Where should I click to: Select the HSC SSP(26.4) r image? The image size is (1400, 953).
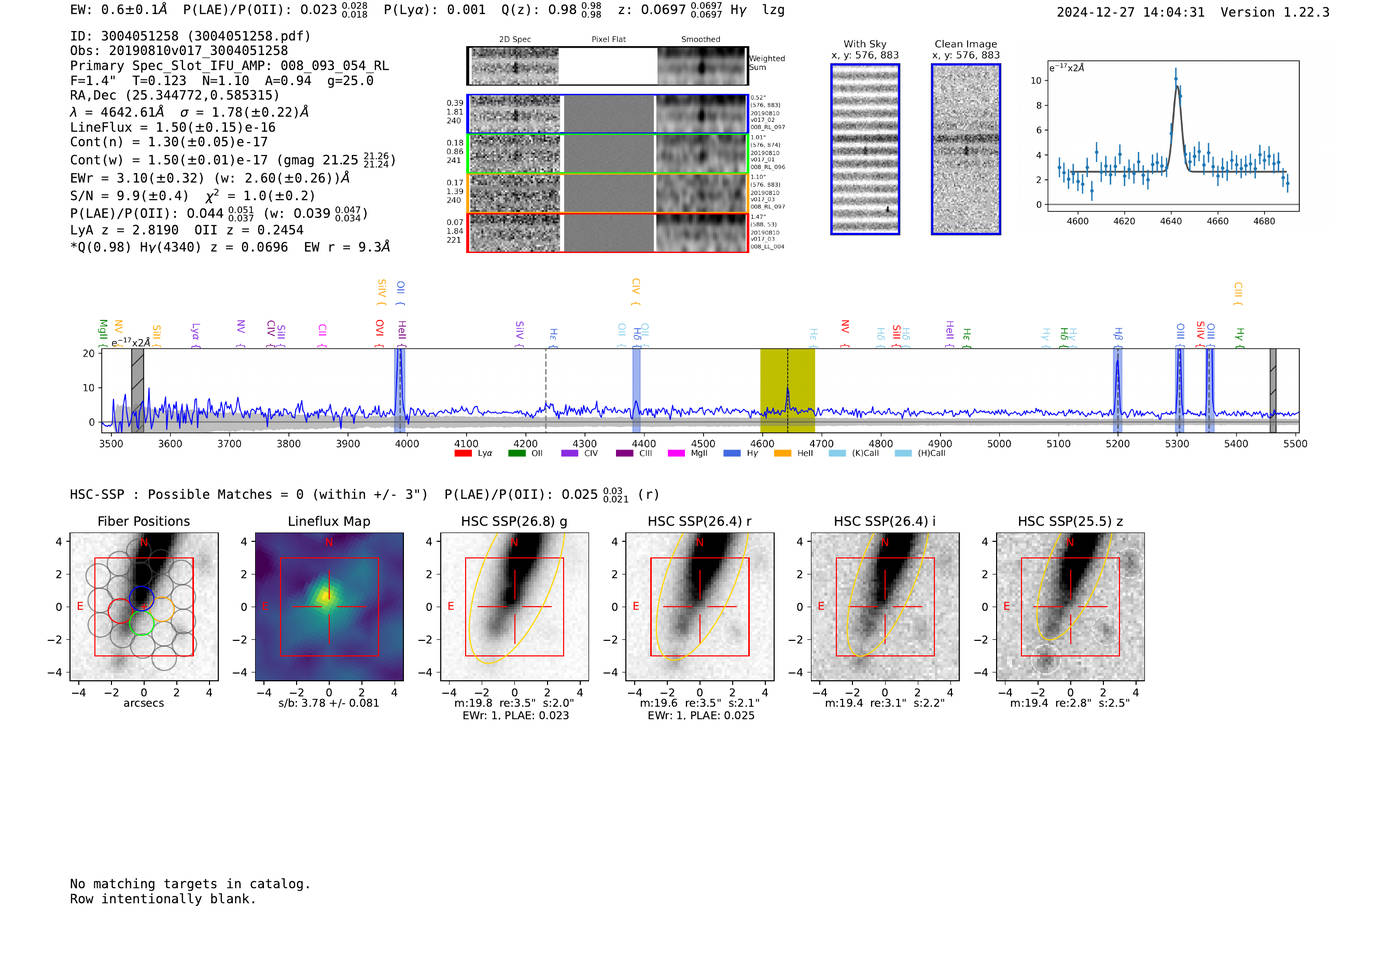coord(700,606)
